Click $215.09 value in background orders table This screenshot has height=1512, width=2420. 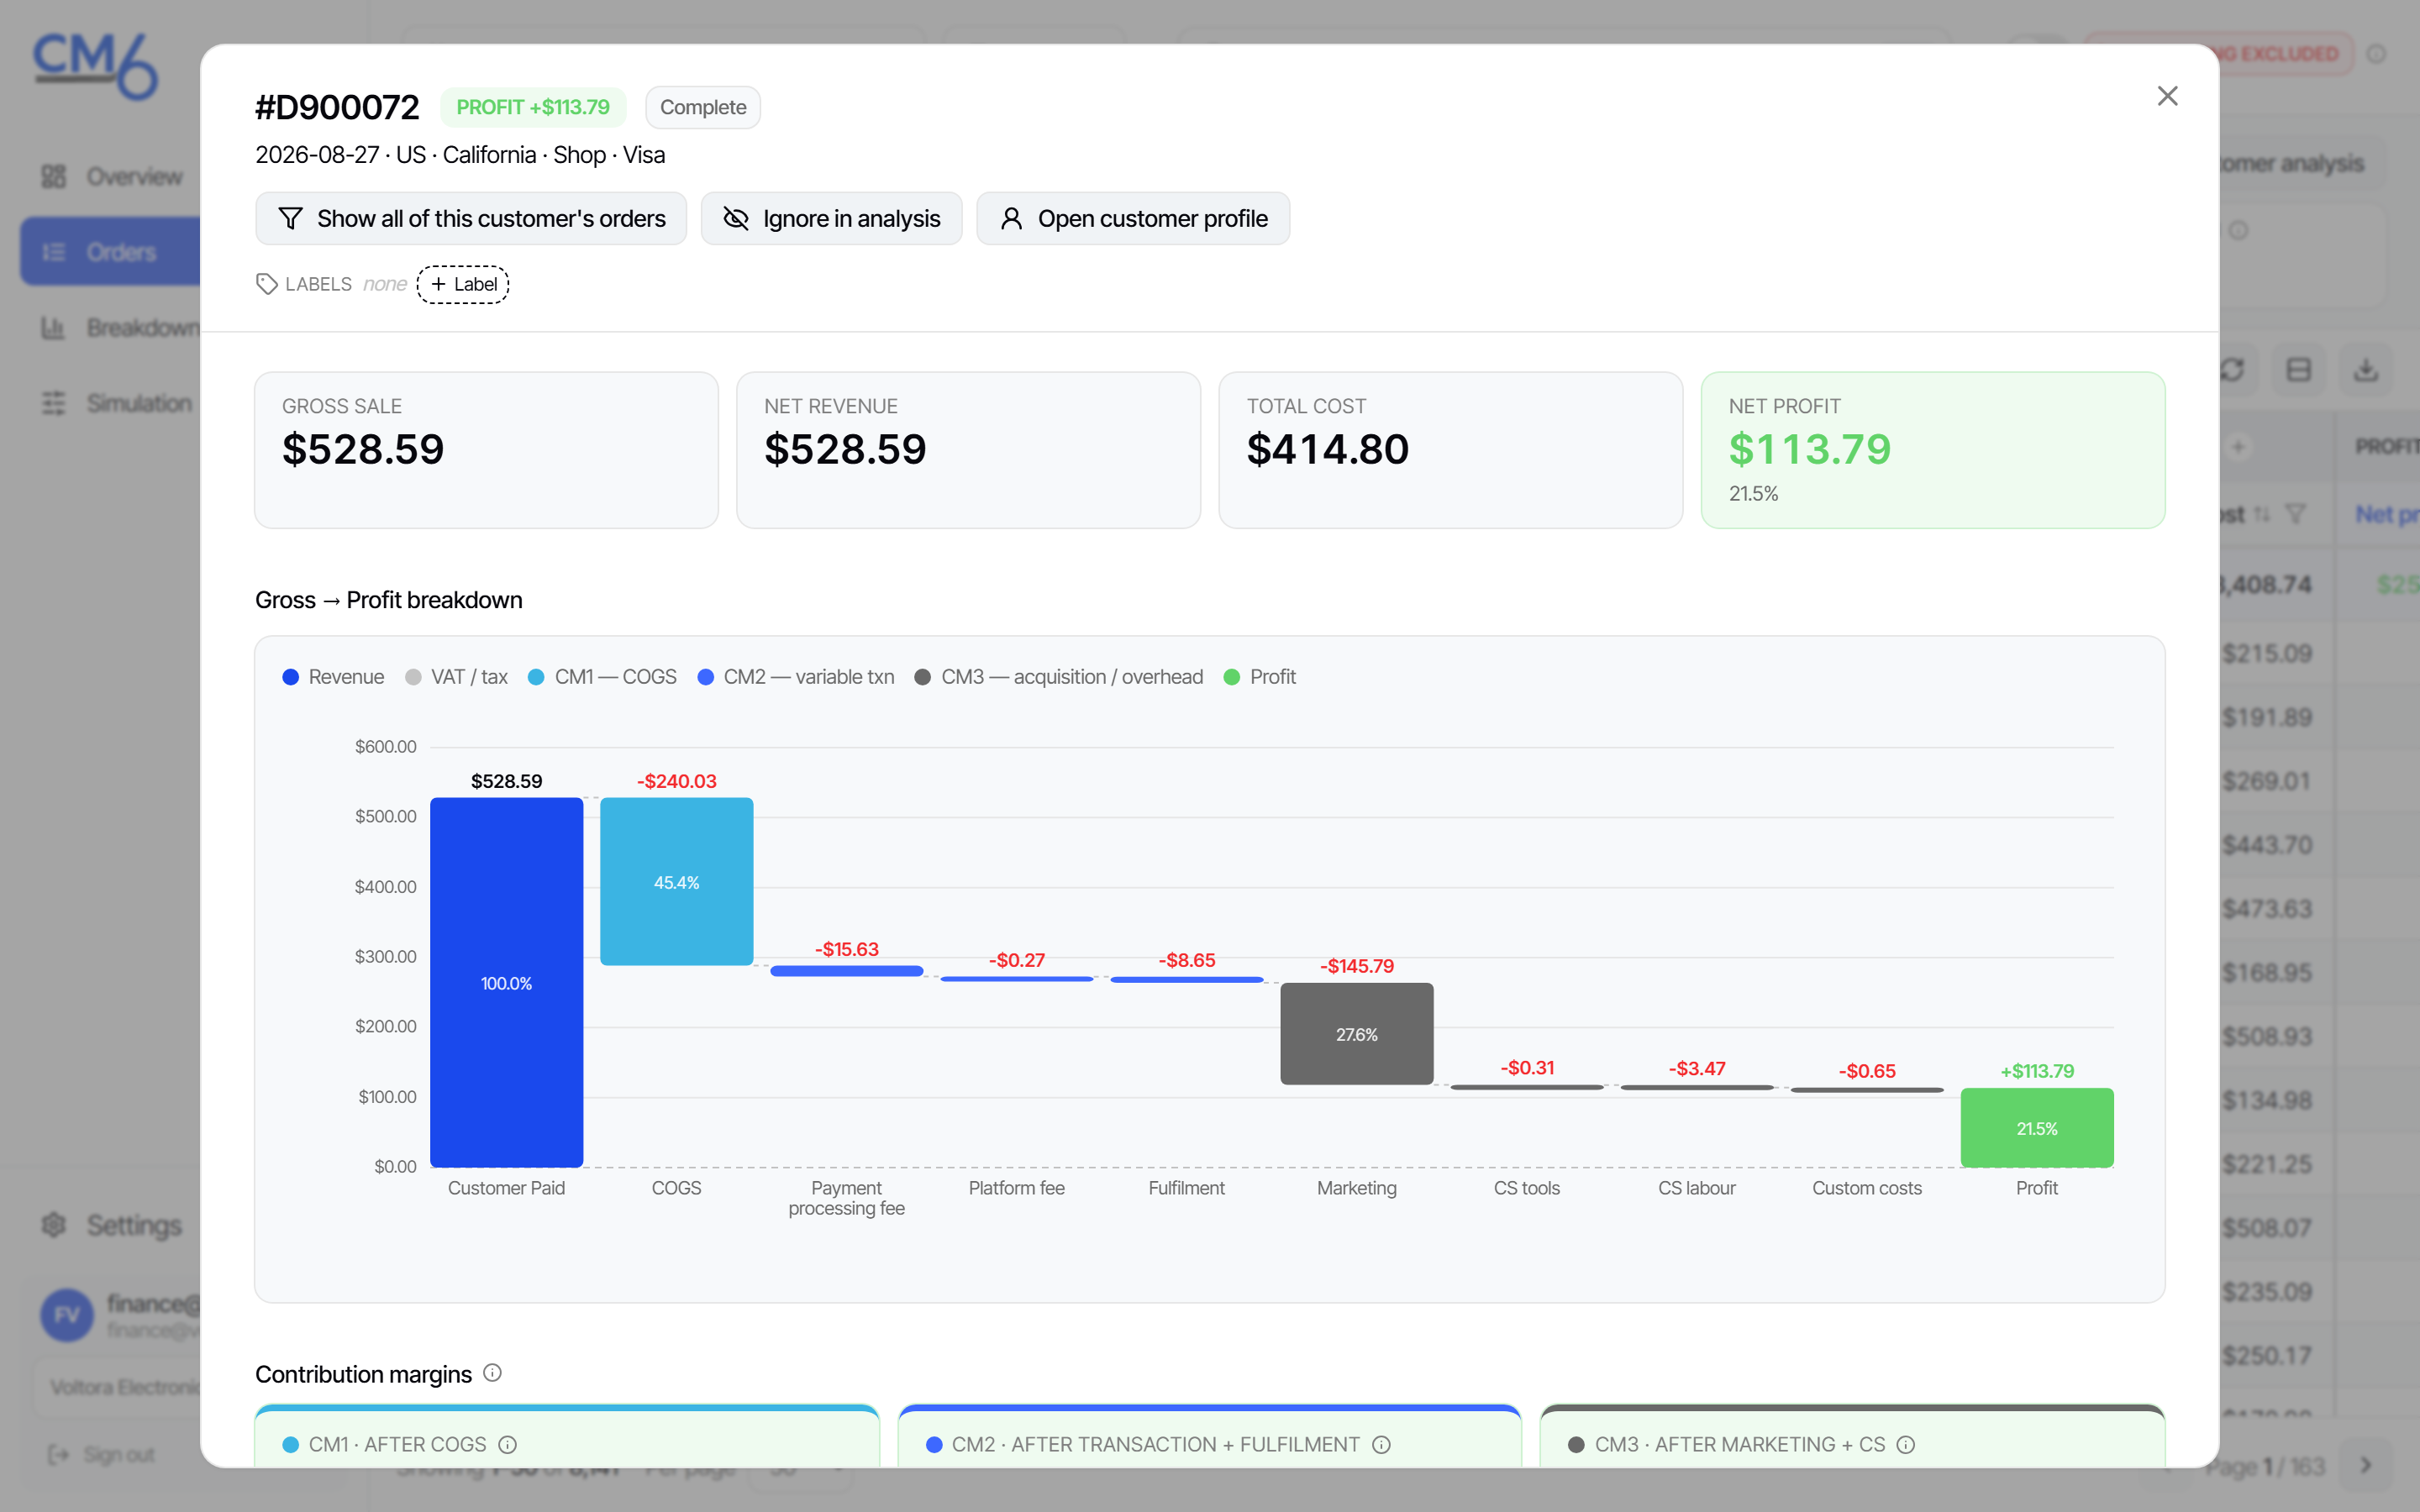2266,653
